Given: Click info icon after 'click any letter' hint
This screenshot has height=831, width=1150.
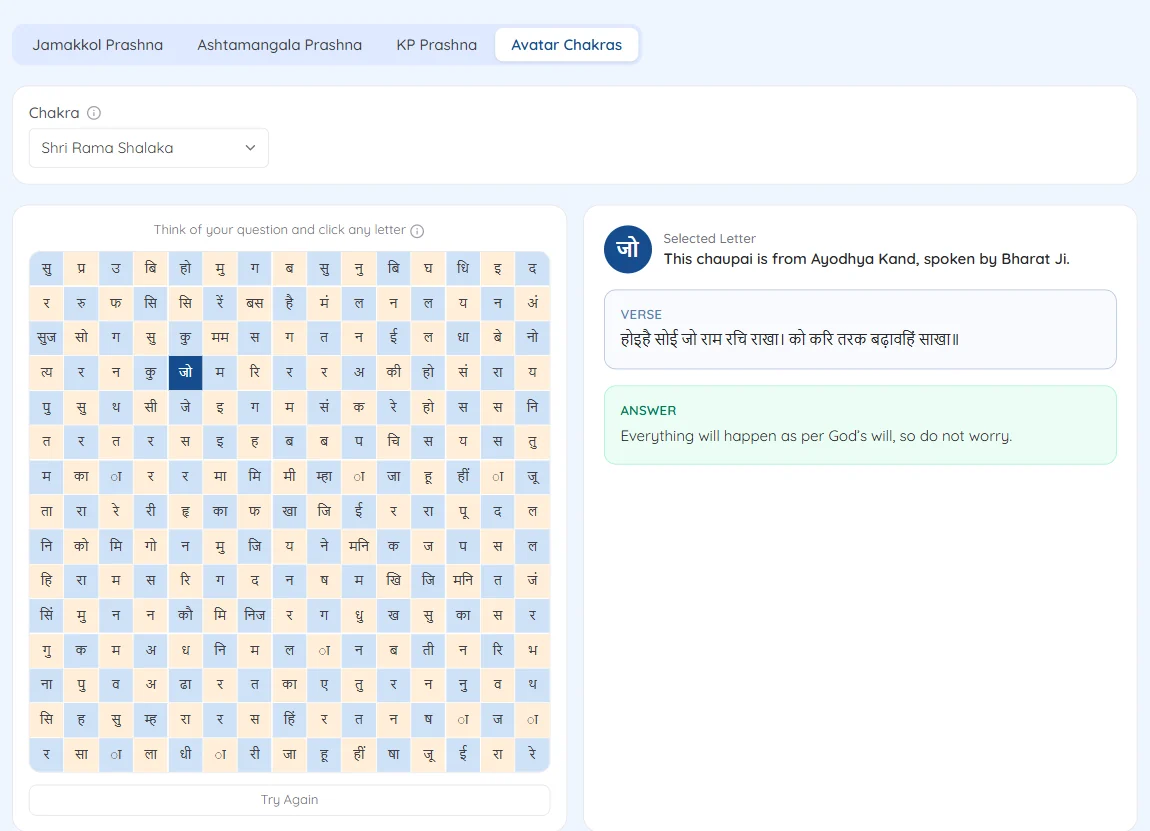Looking at the screenshot, I should (x=417, y=231).
